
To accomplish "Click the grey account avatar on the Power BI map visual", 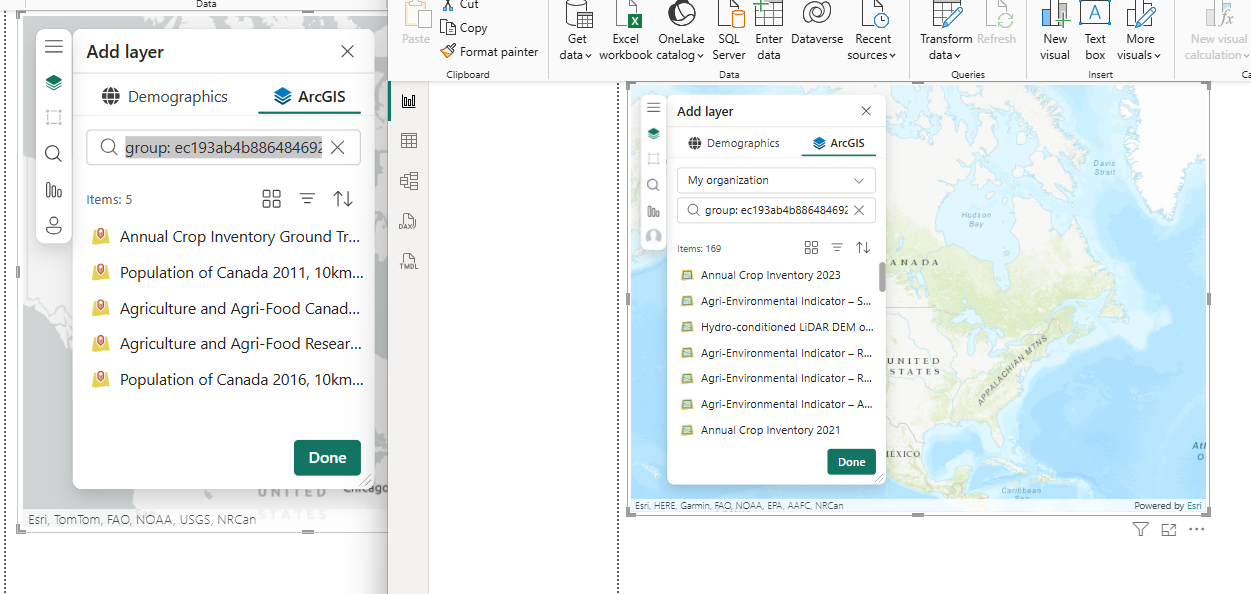I will [654, 237].
